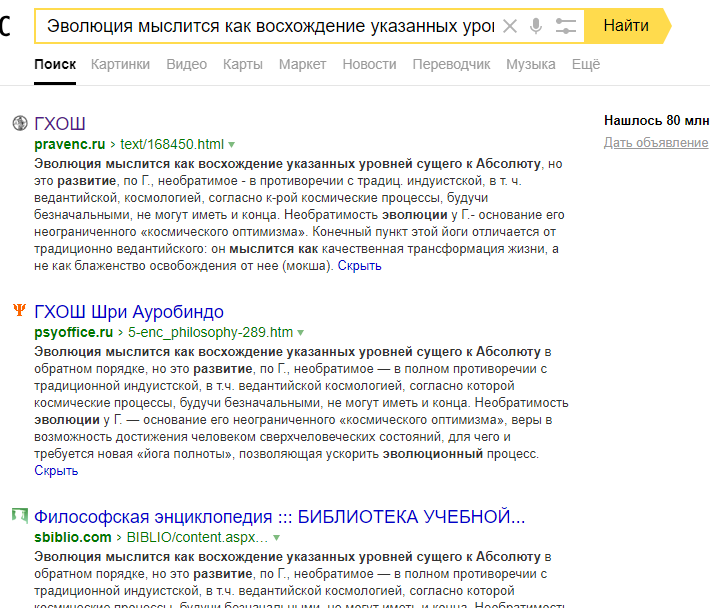Clear the search query with the X icon
Screen dimensions: 710x608
510,26
